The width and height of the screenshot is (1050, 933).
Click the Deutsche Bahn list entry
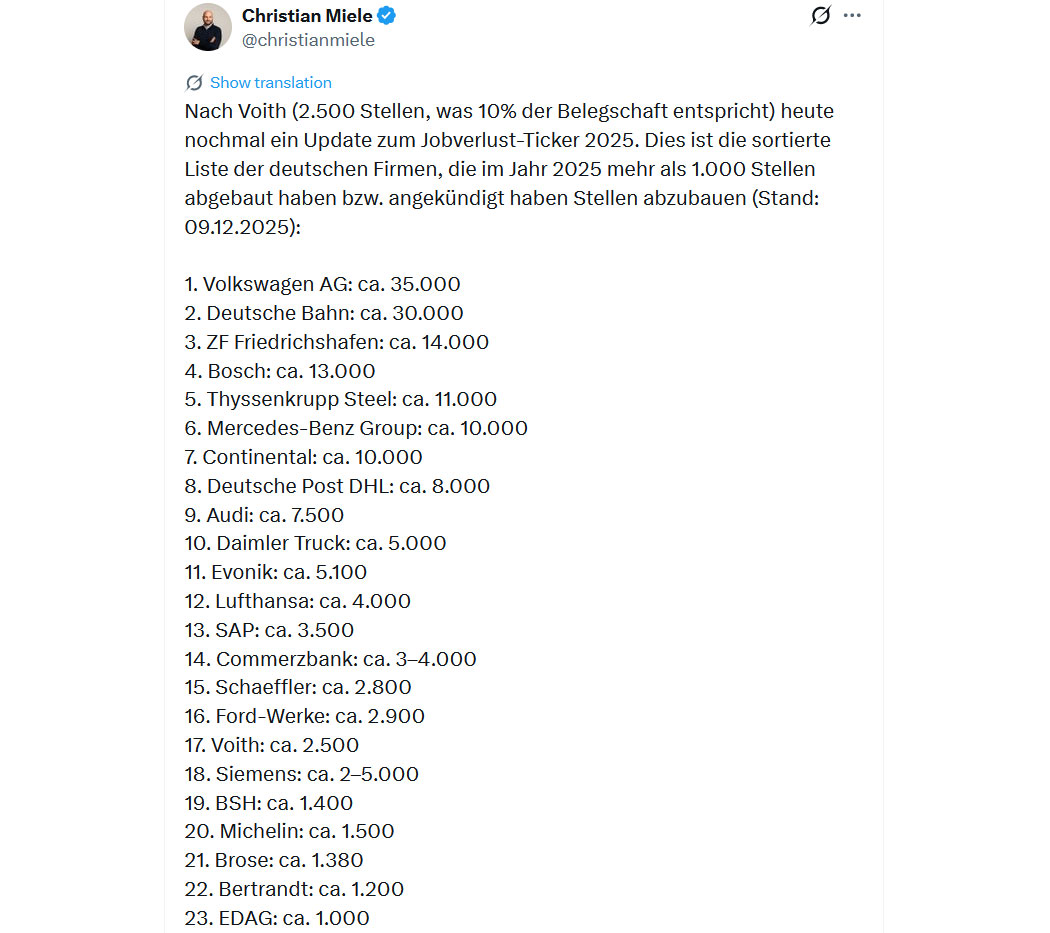pyautogui.click(x=324, y=313)
